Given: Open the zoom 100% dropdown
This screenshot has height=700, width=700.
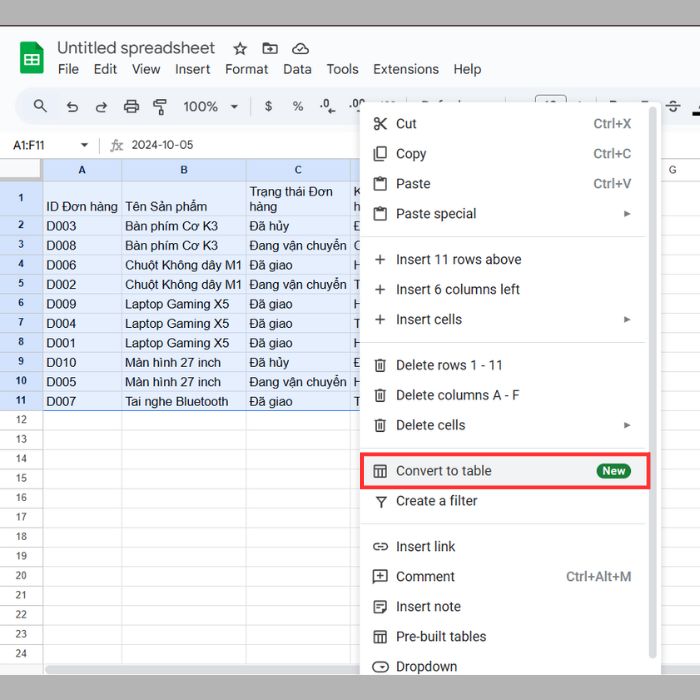Looking at the screenshot, I should pyautogui.click(x=210, y=107).
